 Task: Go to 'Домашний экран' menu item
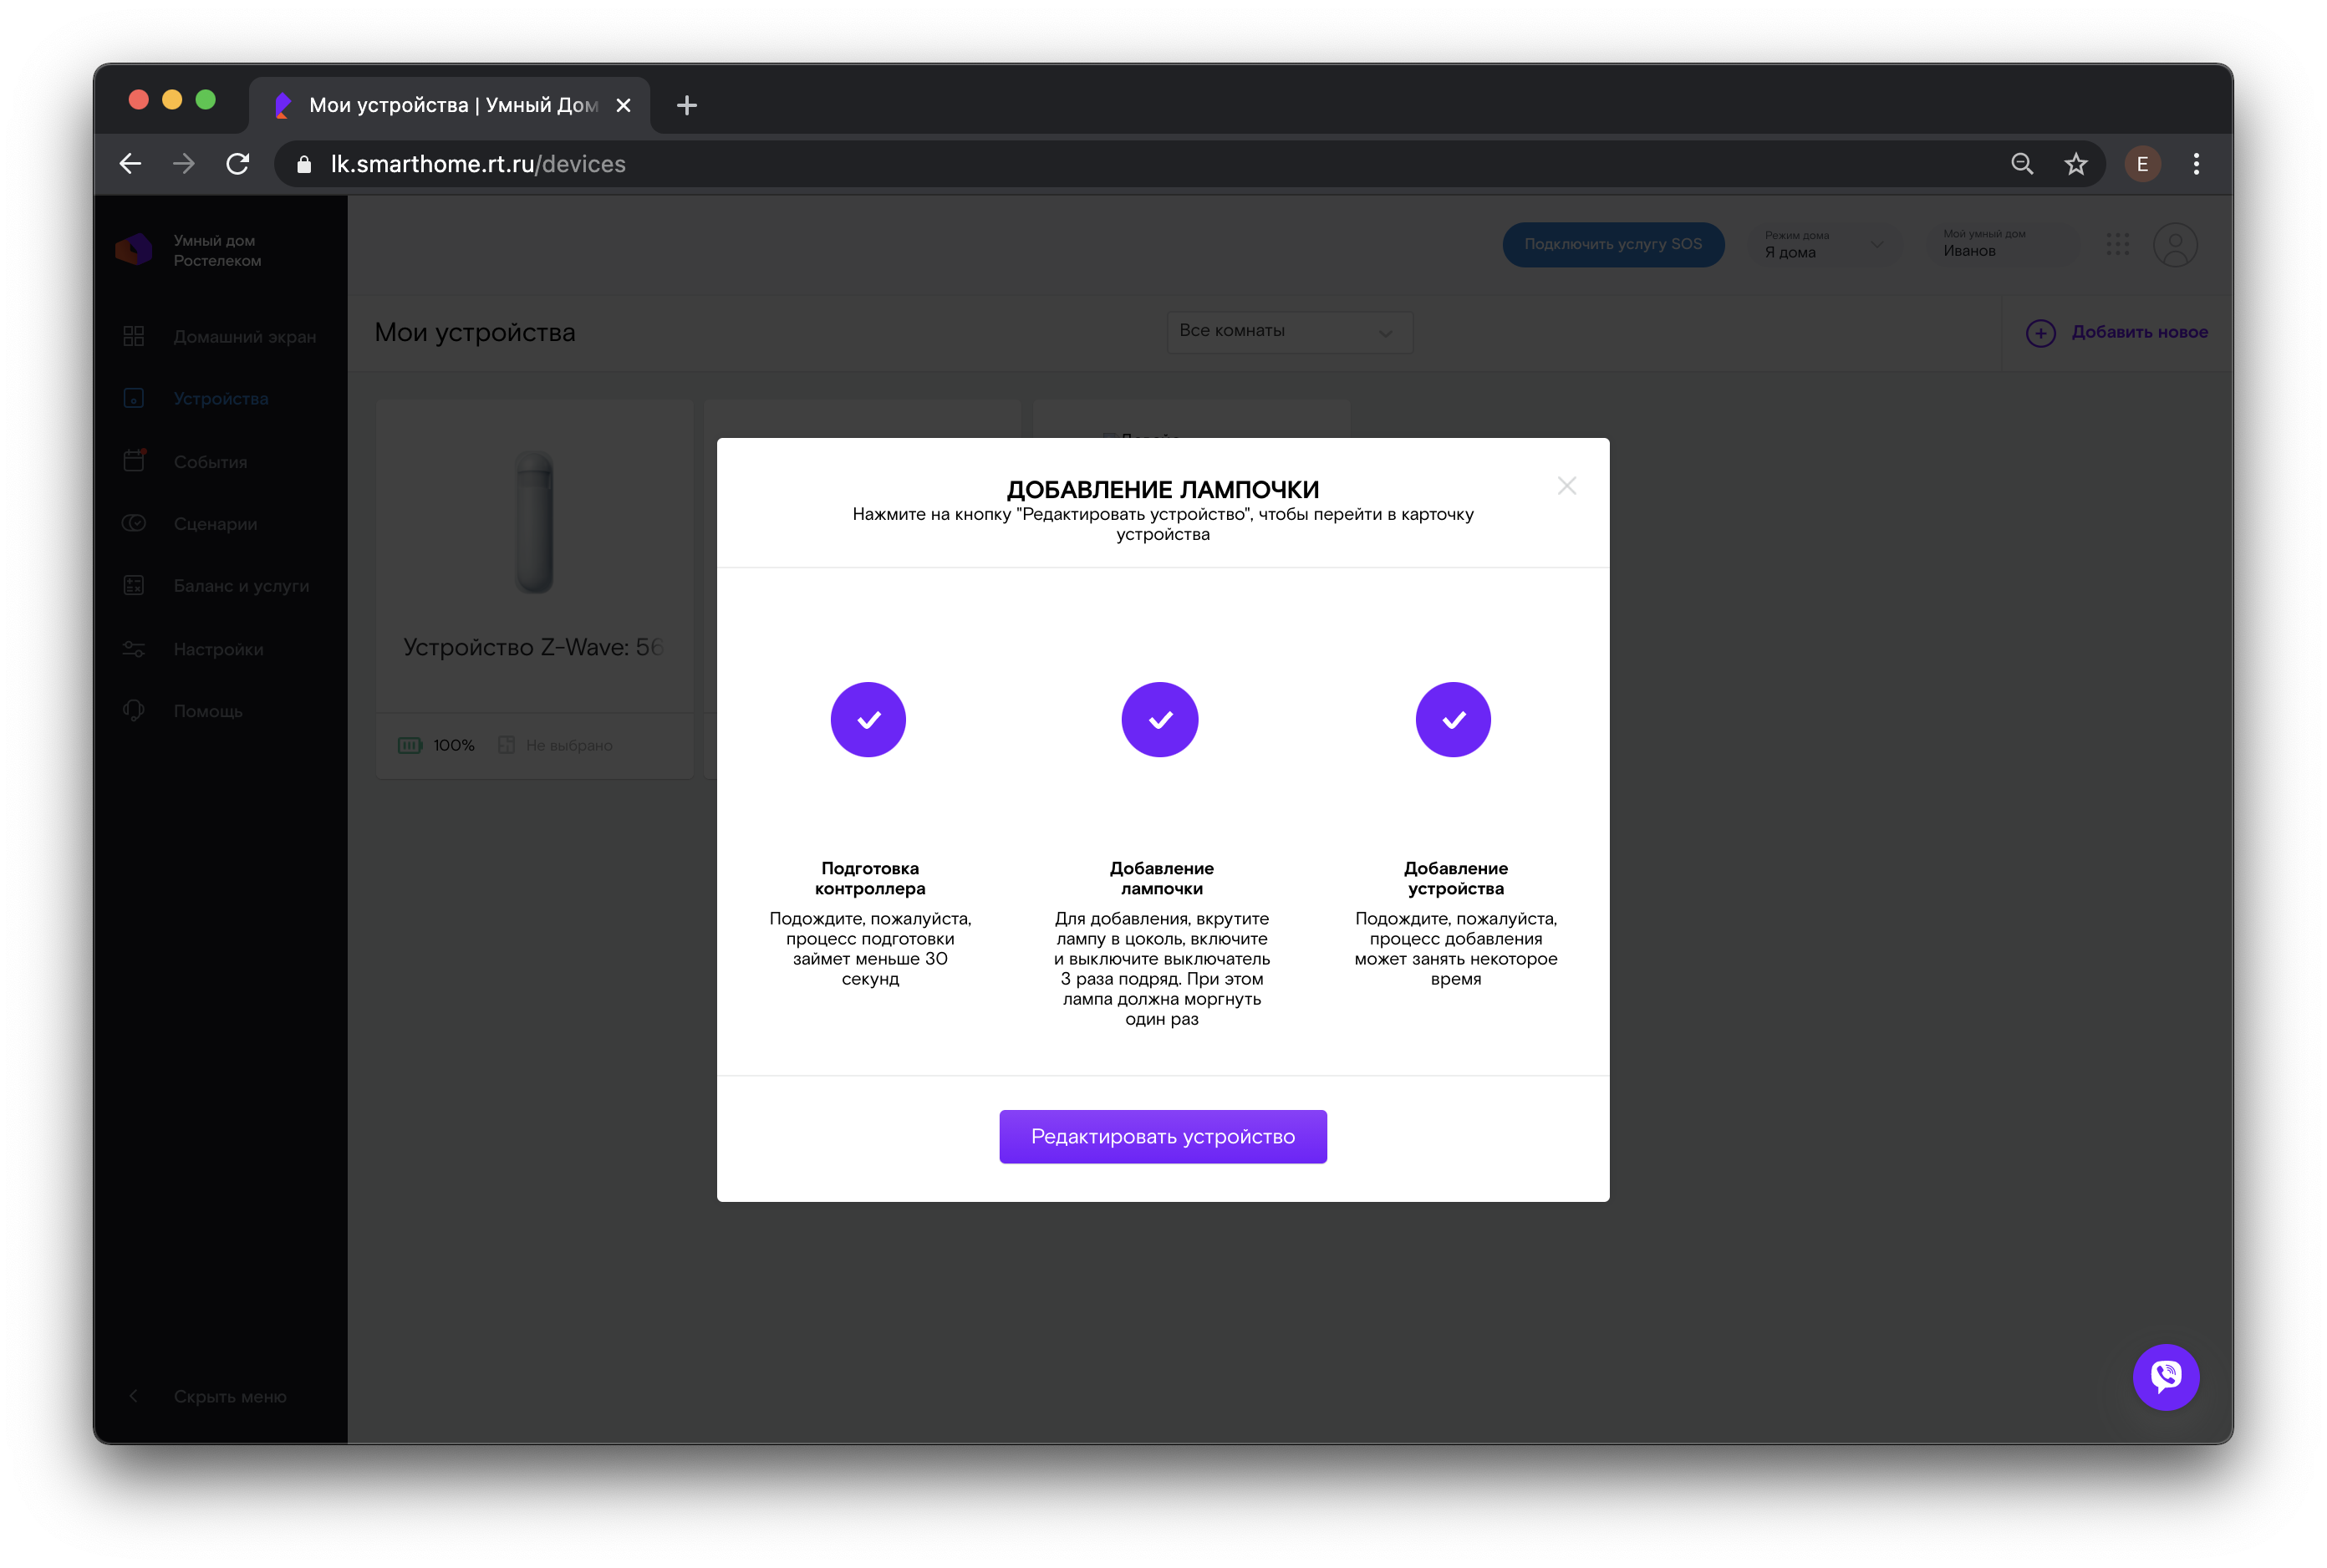pyautogui.click(x=244, y=337)
